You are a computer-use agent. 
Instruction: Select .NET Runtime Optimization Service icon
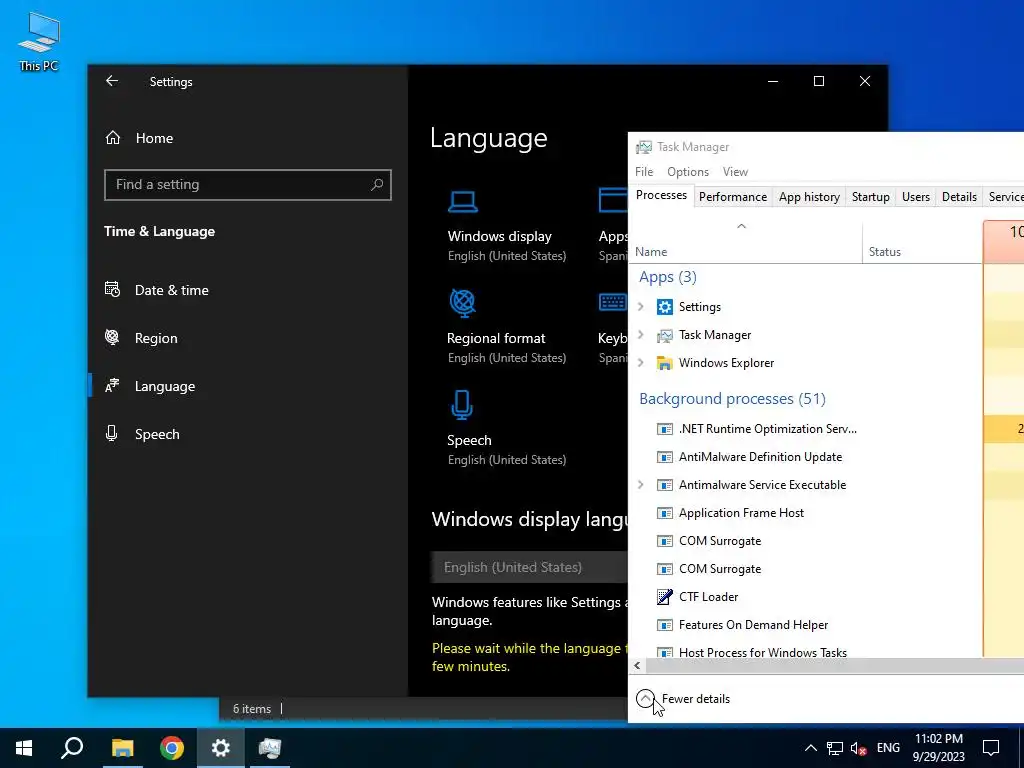click(665, 429)
